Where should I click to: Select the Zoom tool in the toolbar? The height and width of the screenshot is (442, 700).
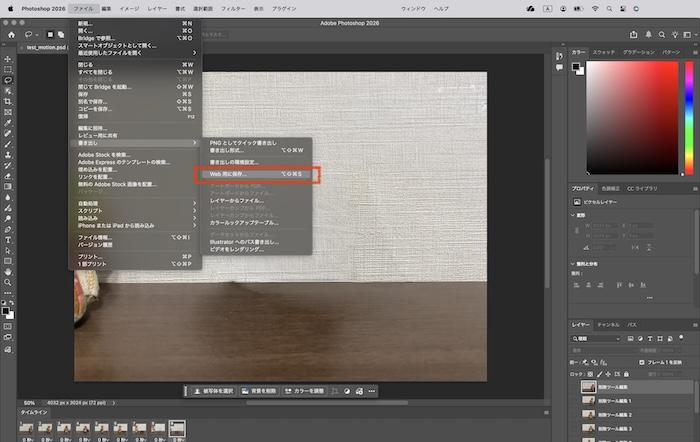pyautogui.click(x=8, y=283)
